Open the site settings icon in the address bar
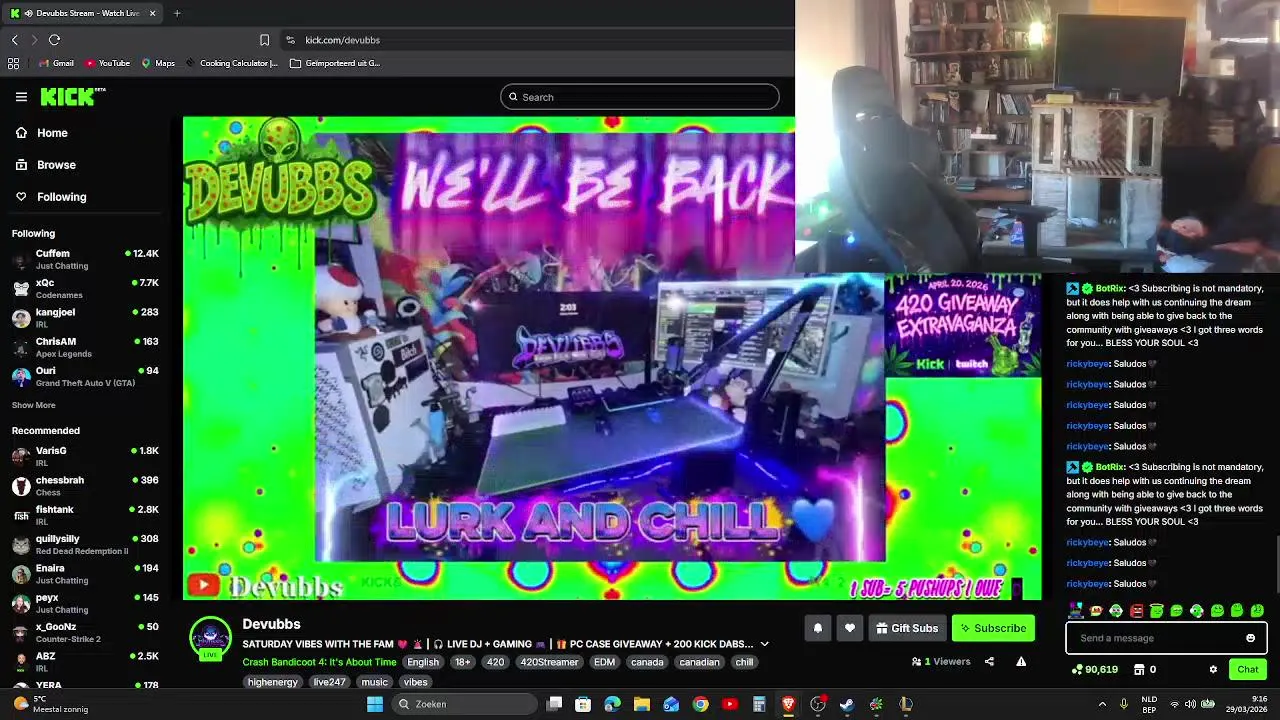 pyautogui.click(x=290, y=40)
